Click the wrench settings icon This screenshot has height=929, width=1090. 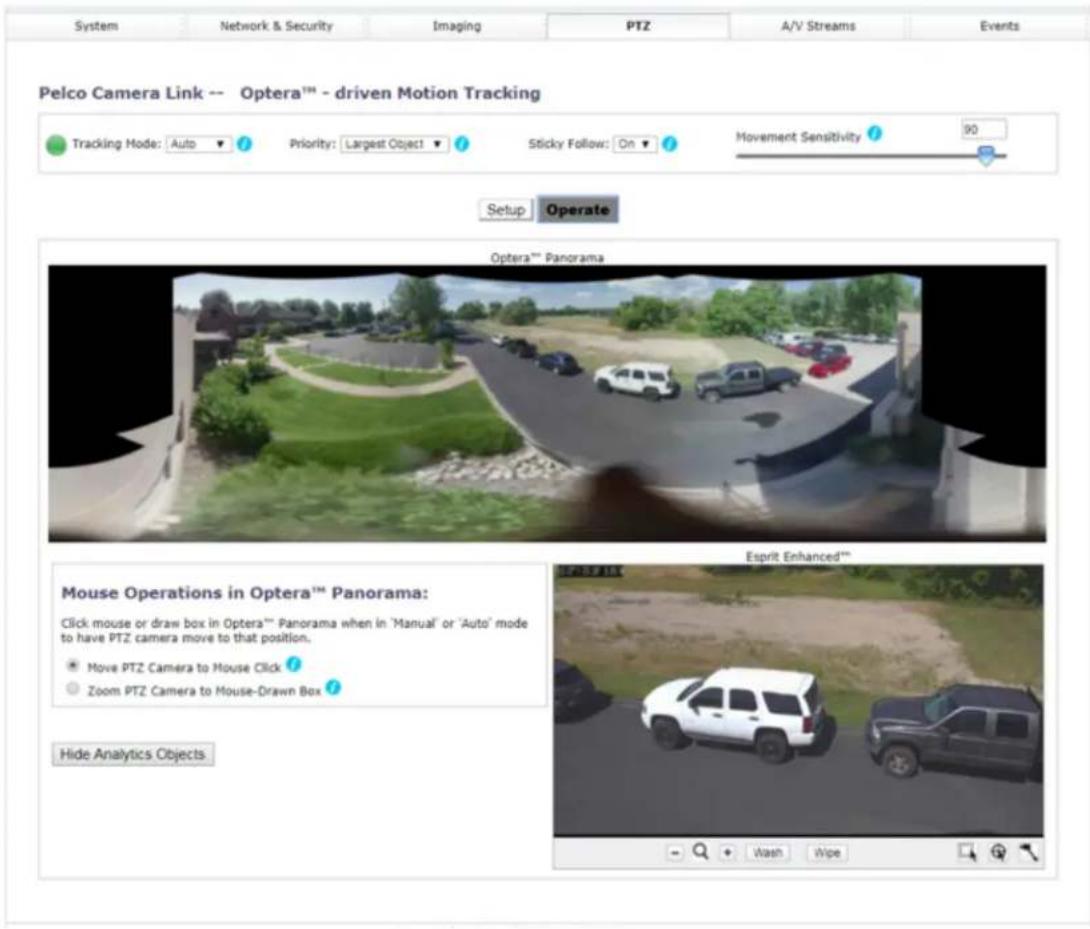[x=1029, y=853]
